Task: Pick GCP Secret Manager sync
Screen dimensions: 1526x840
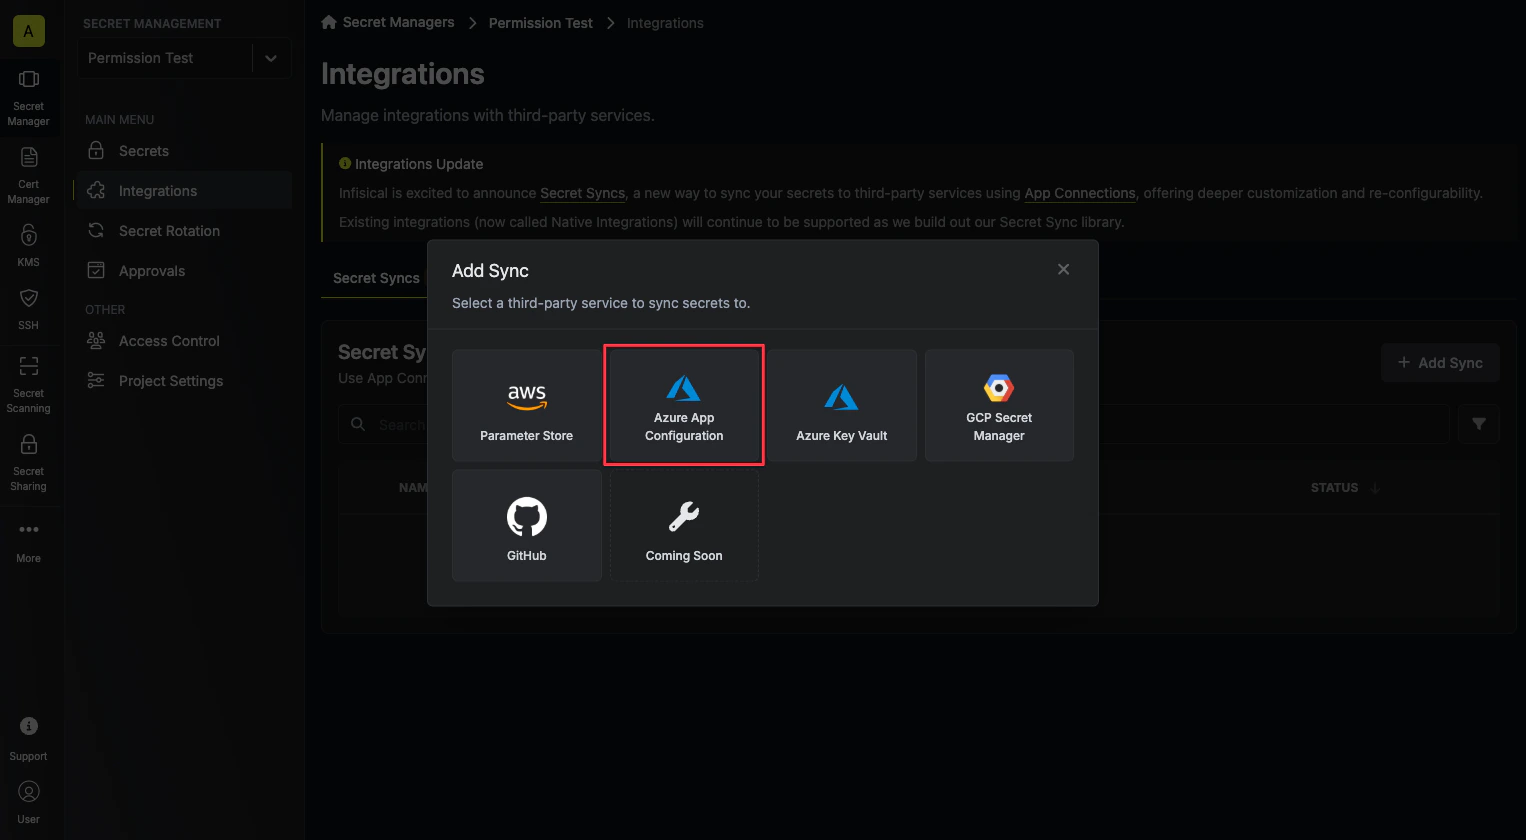Action: point(999,405)
